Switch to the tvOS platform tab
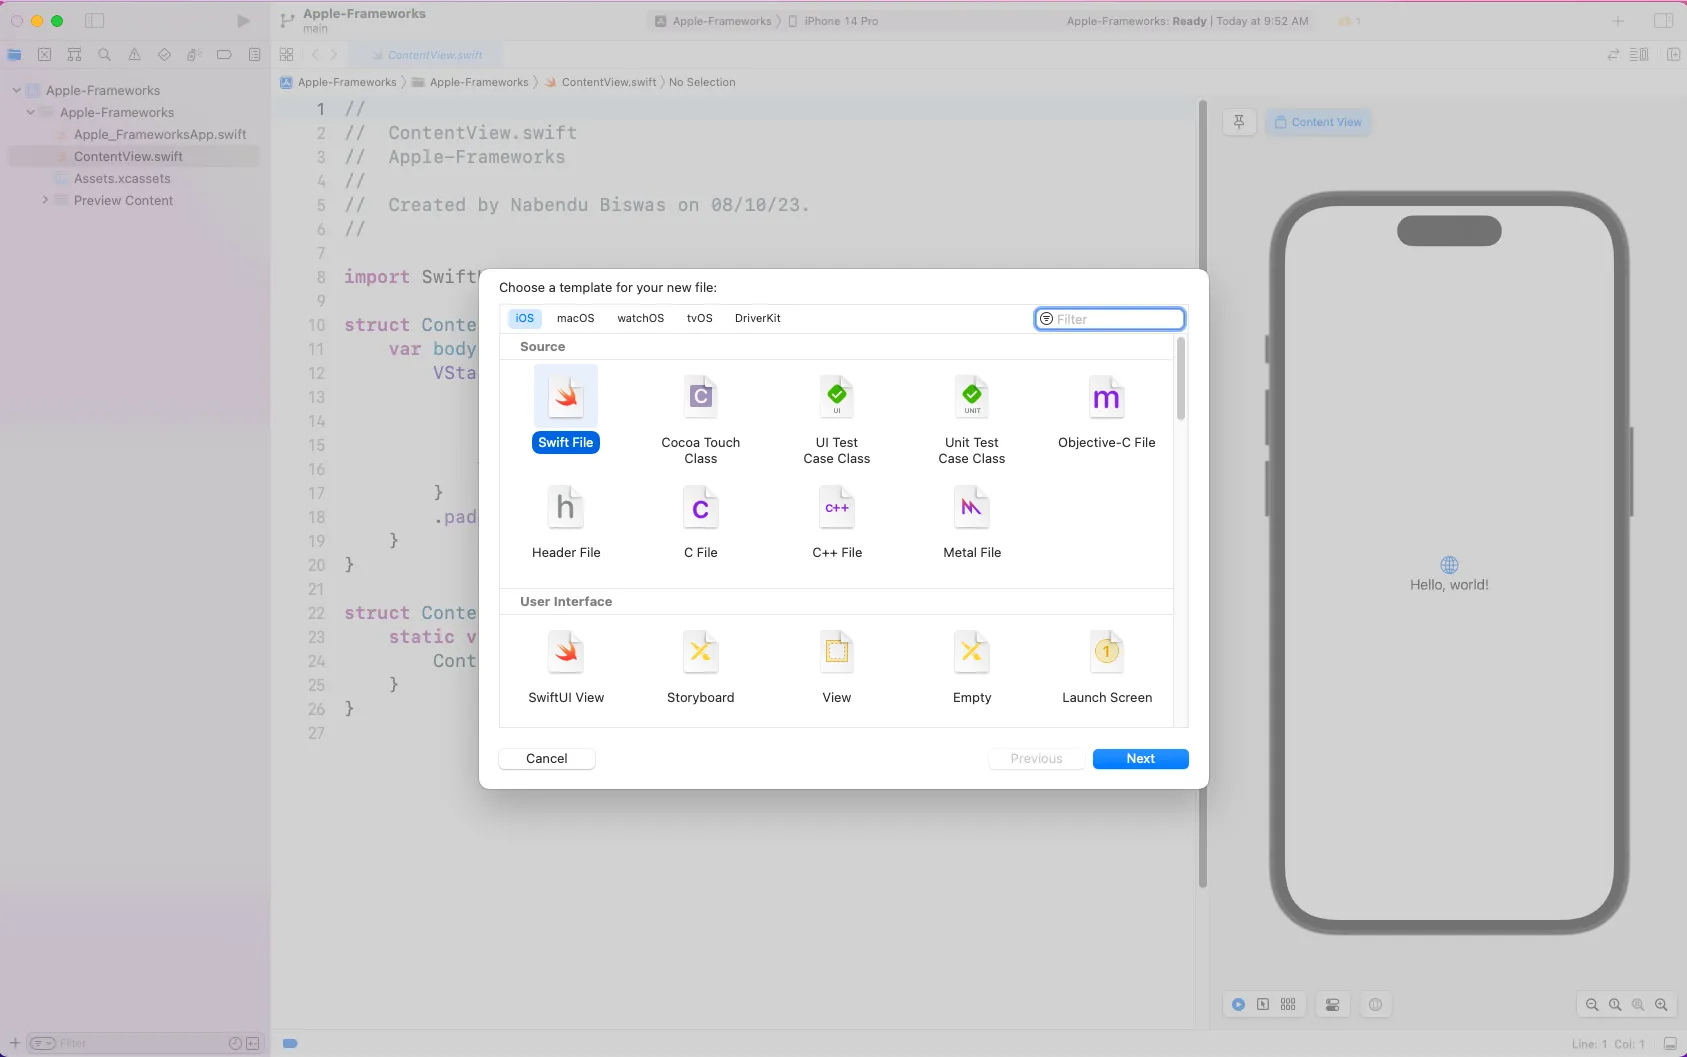This screenshot has width=1687, height=1057. click(x=699, y=318)
